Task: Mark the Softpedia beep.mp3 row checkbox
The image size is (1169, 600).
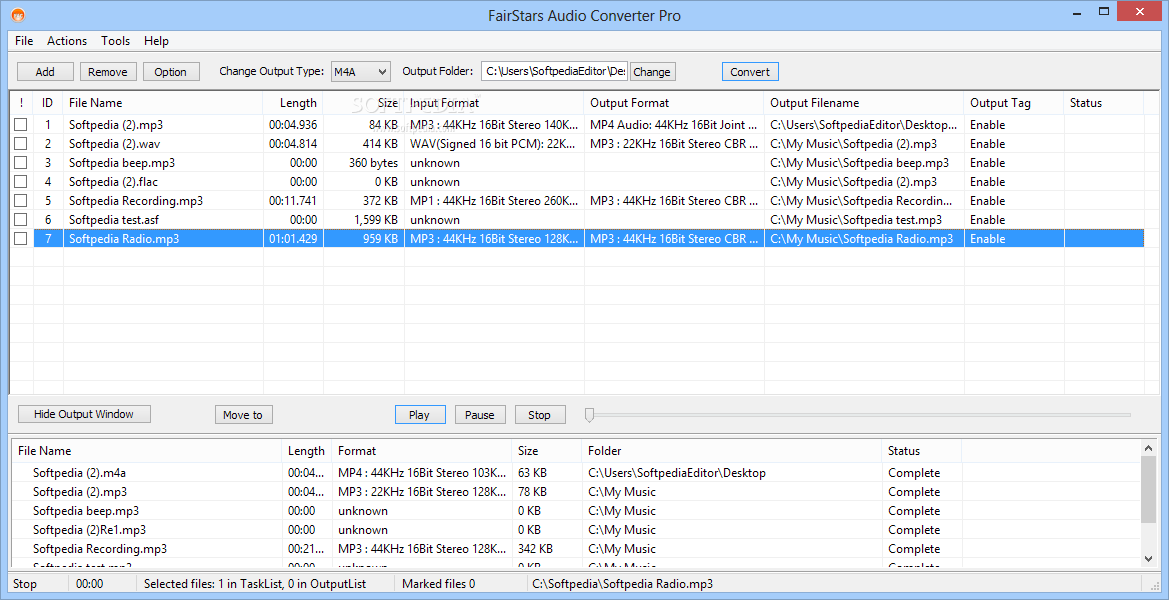Action: 21,162
